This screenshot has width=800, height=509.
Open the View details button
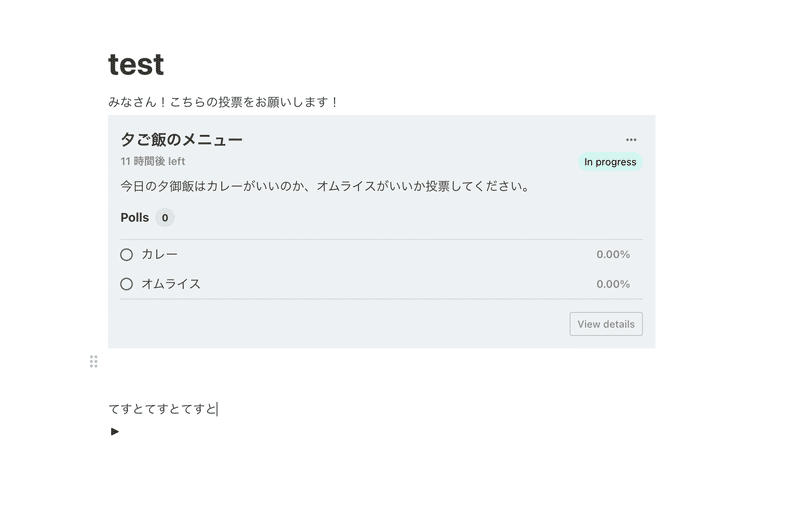[x=606, y=324]
